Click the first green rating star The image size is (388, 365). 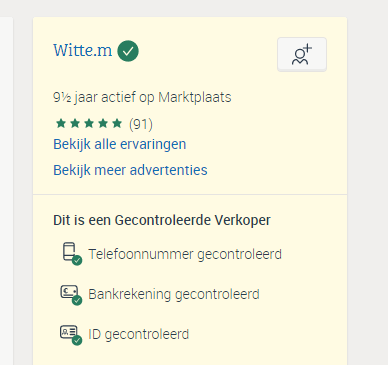(61, 123)
